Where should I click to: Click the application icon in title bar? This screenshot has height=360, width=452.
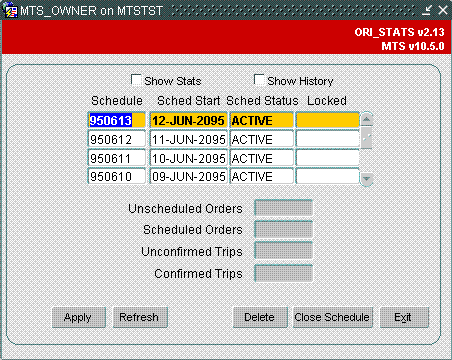tap(10, 10)
